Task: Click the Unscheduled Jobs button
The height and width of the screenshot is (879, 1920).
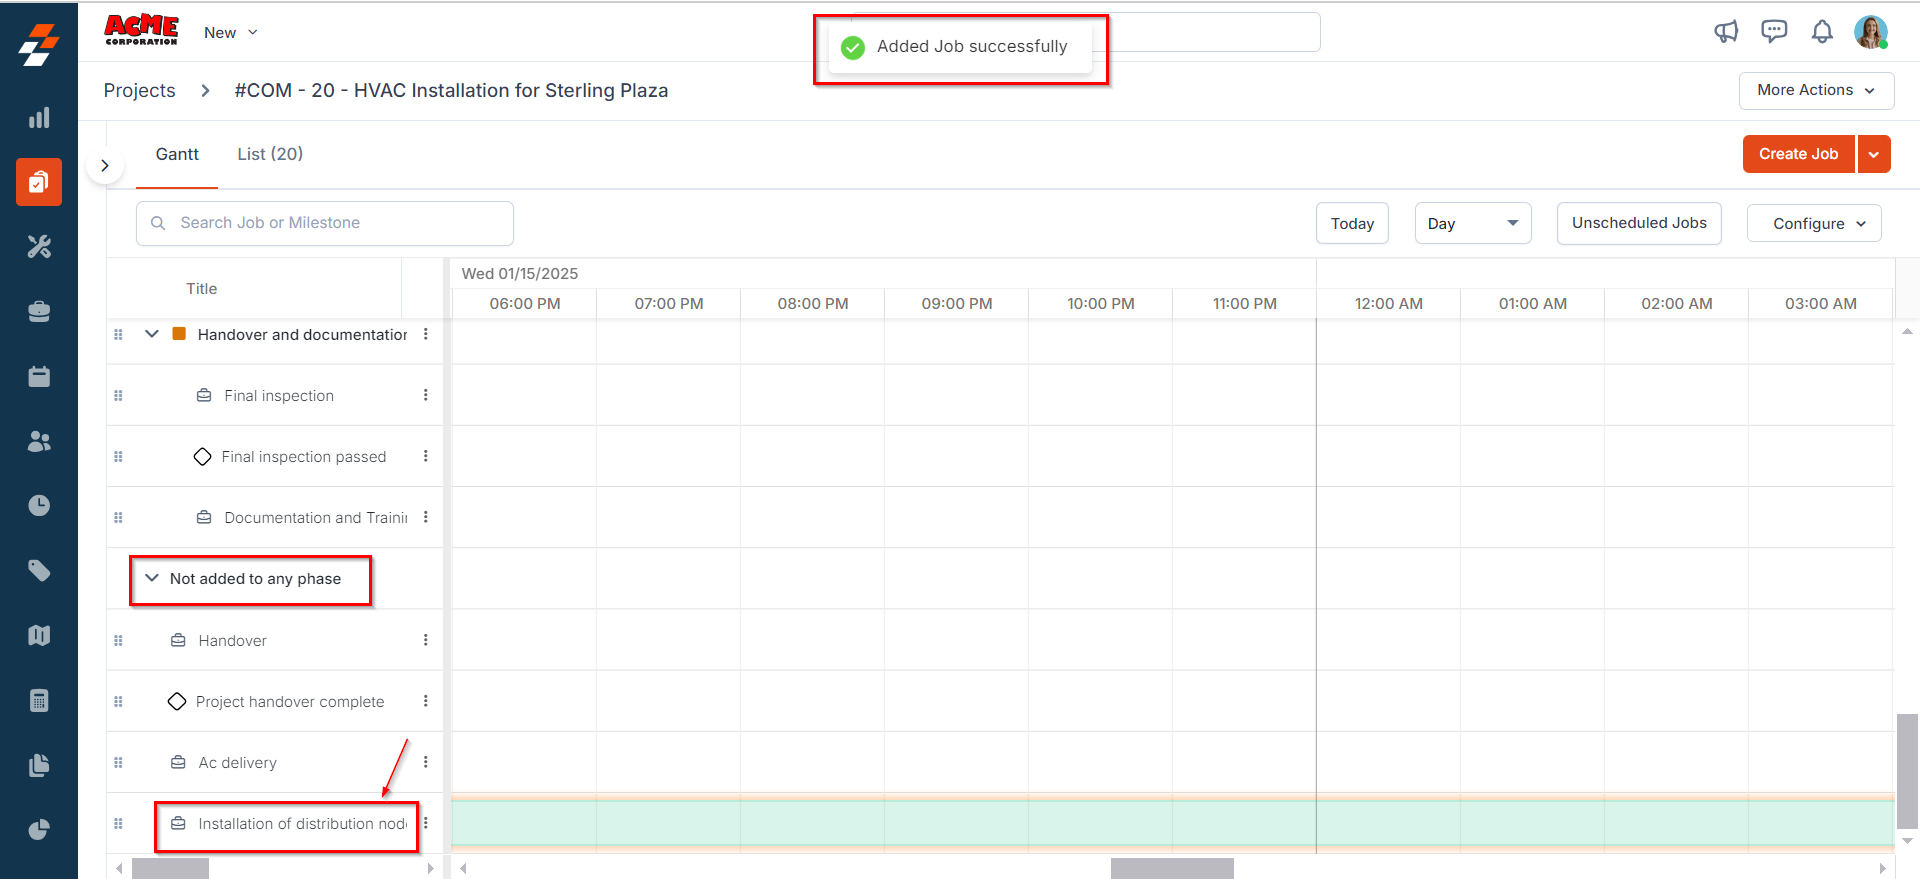Action: pos(1638,223)
